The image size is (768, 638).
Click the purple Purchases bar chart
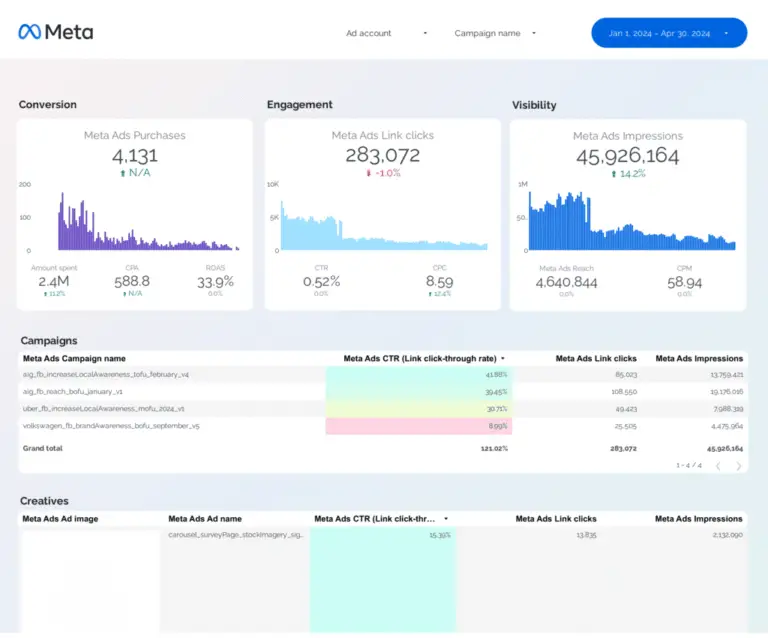(148, 222)
